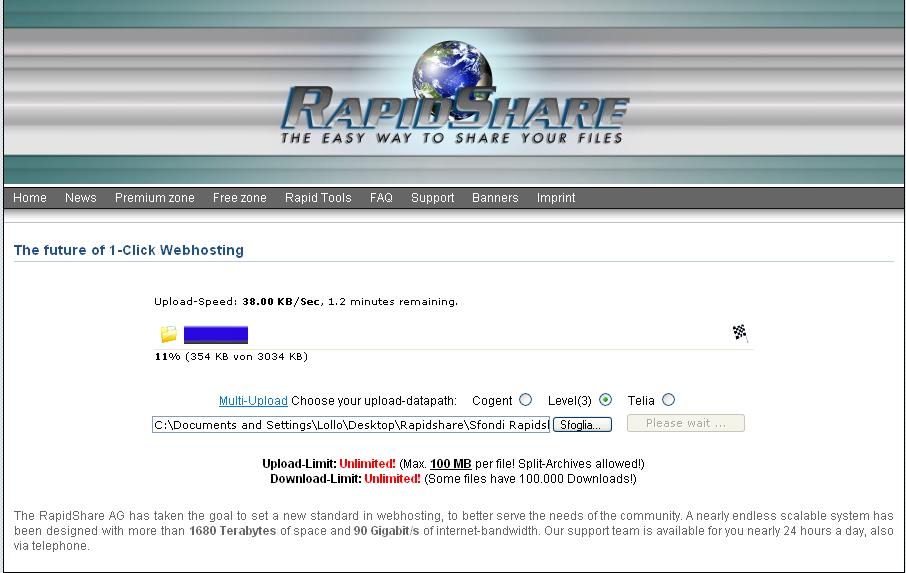Select the Telia datapath radio button

point(669,400)
